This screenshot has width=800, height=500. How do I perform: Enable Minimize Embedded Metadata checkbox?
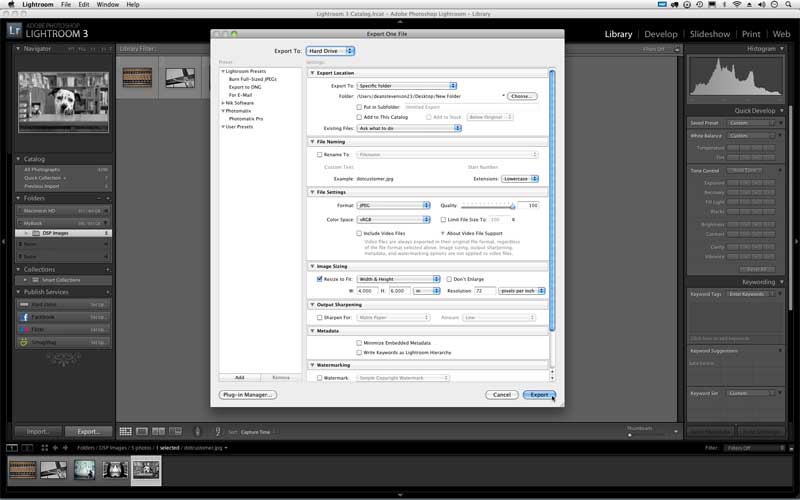tap(360, 343)
